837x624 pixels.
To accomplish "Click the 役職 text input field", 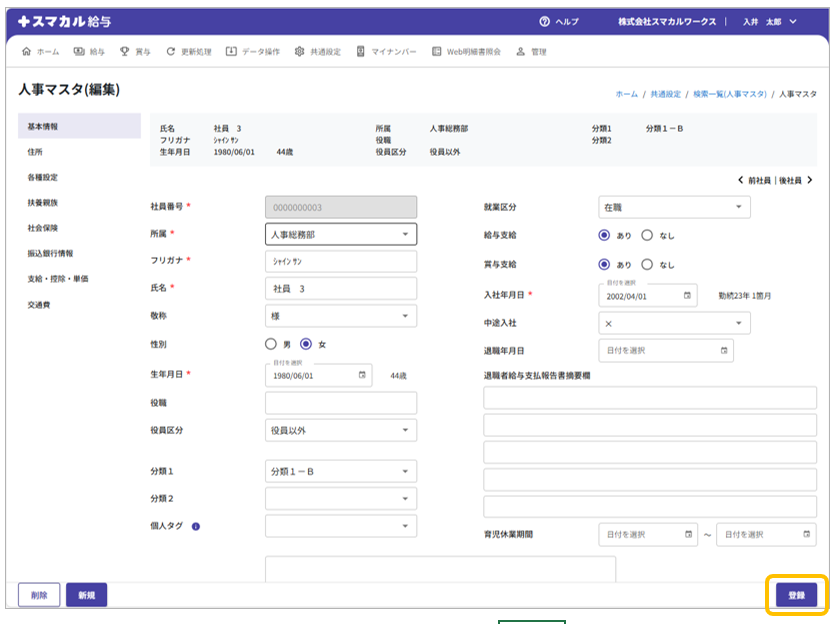I will [x=340, y=403].
